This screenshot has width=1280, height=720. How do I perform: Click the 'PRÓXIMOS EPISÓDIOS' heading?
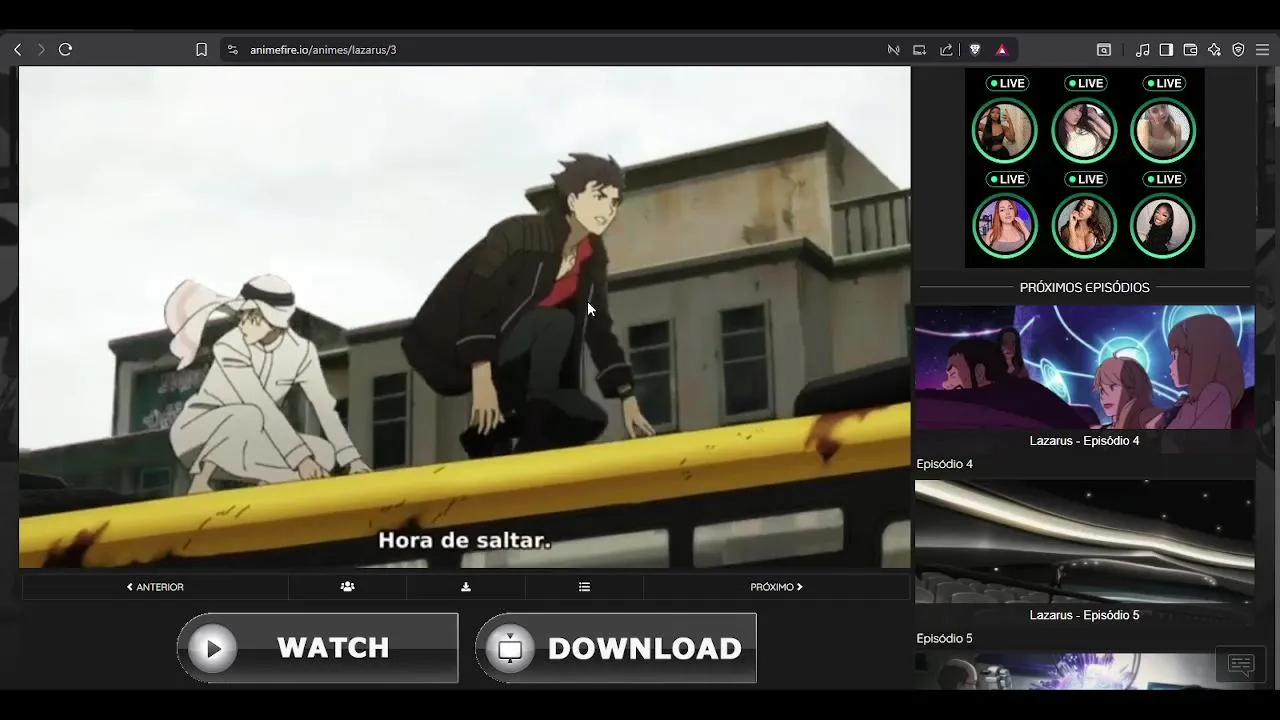coord(1084,288)
